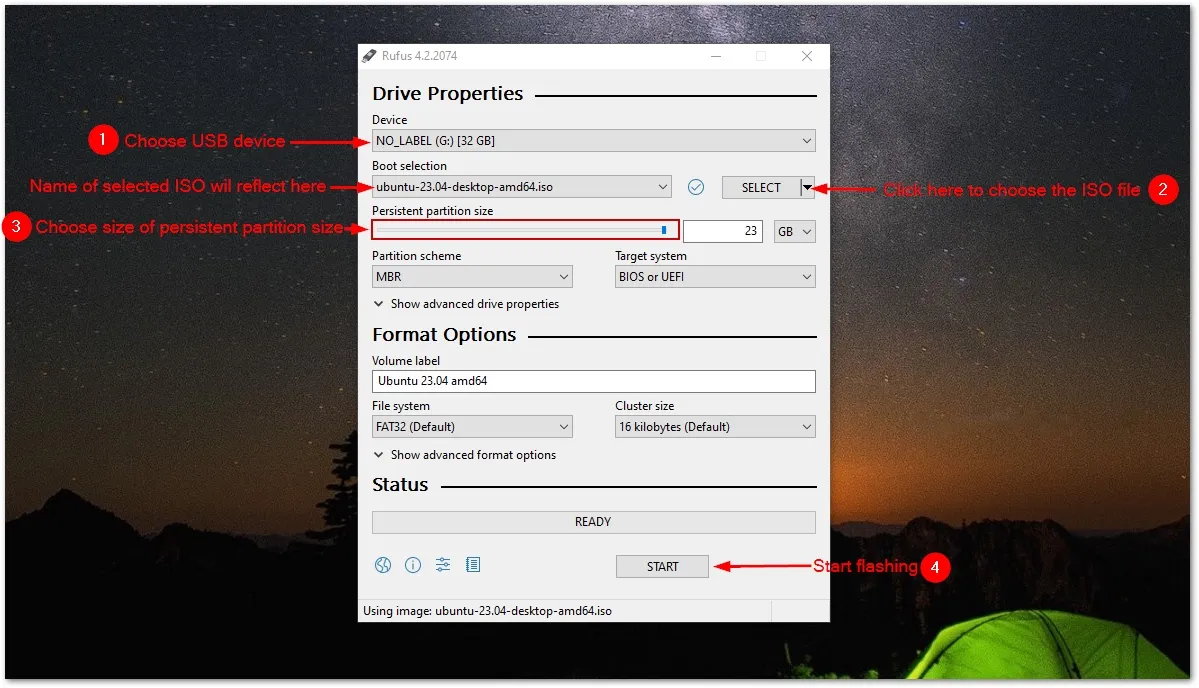
Task: Click the Volume label text field
Action: pos(593,381)
